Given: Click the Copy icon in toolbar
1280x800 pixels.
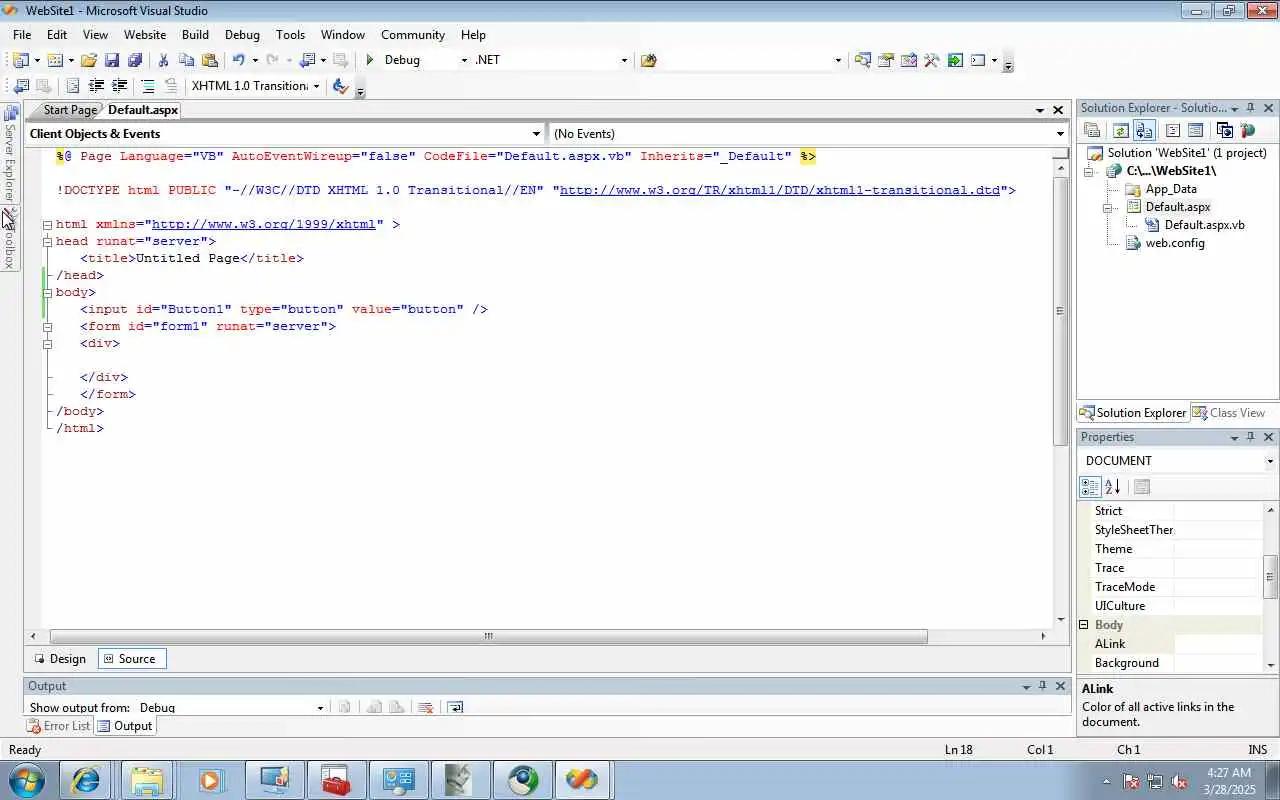Looking at the screenshot, I should (186, 60).
